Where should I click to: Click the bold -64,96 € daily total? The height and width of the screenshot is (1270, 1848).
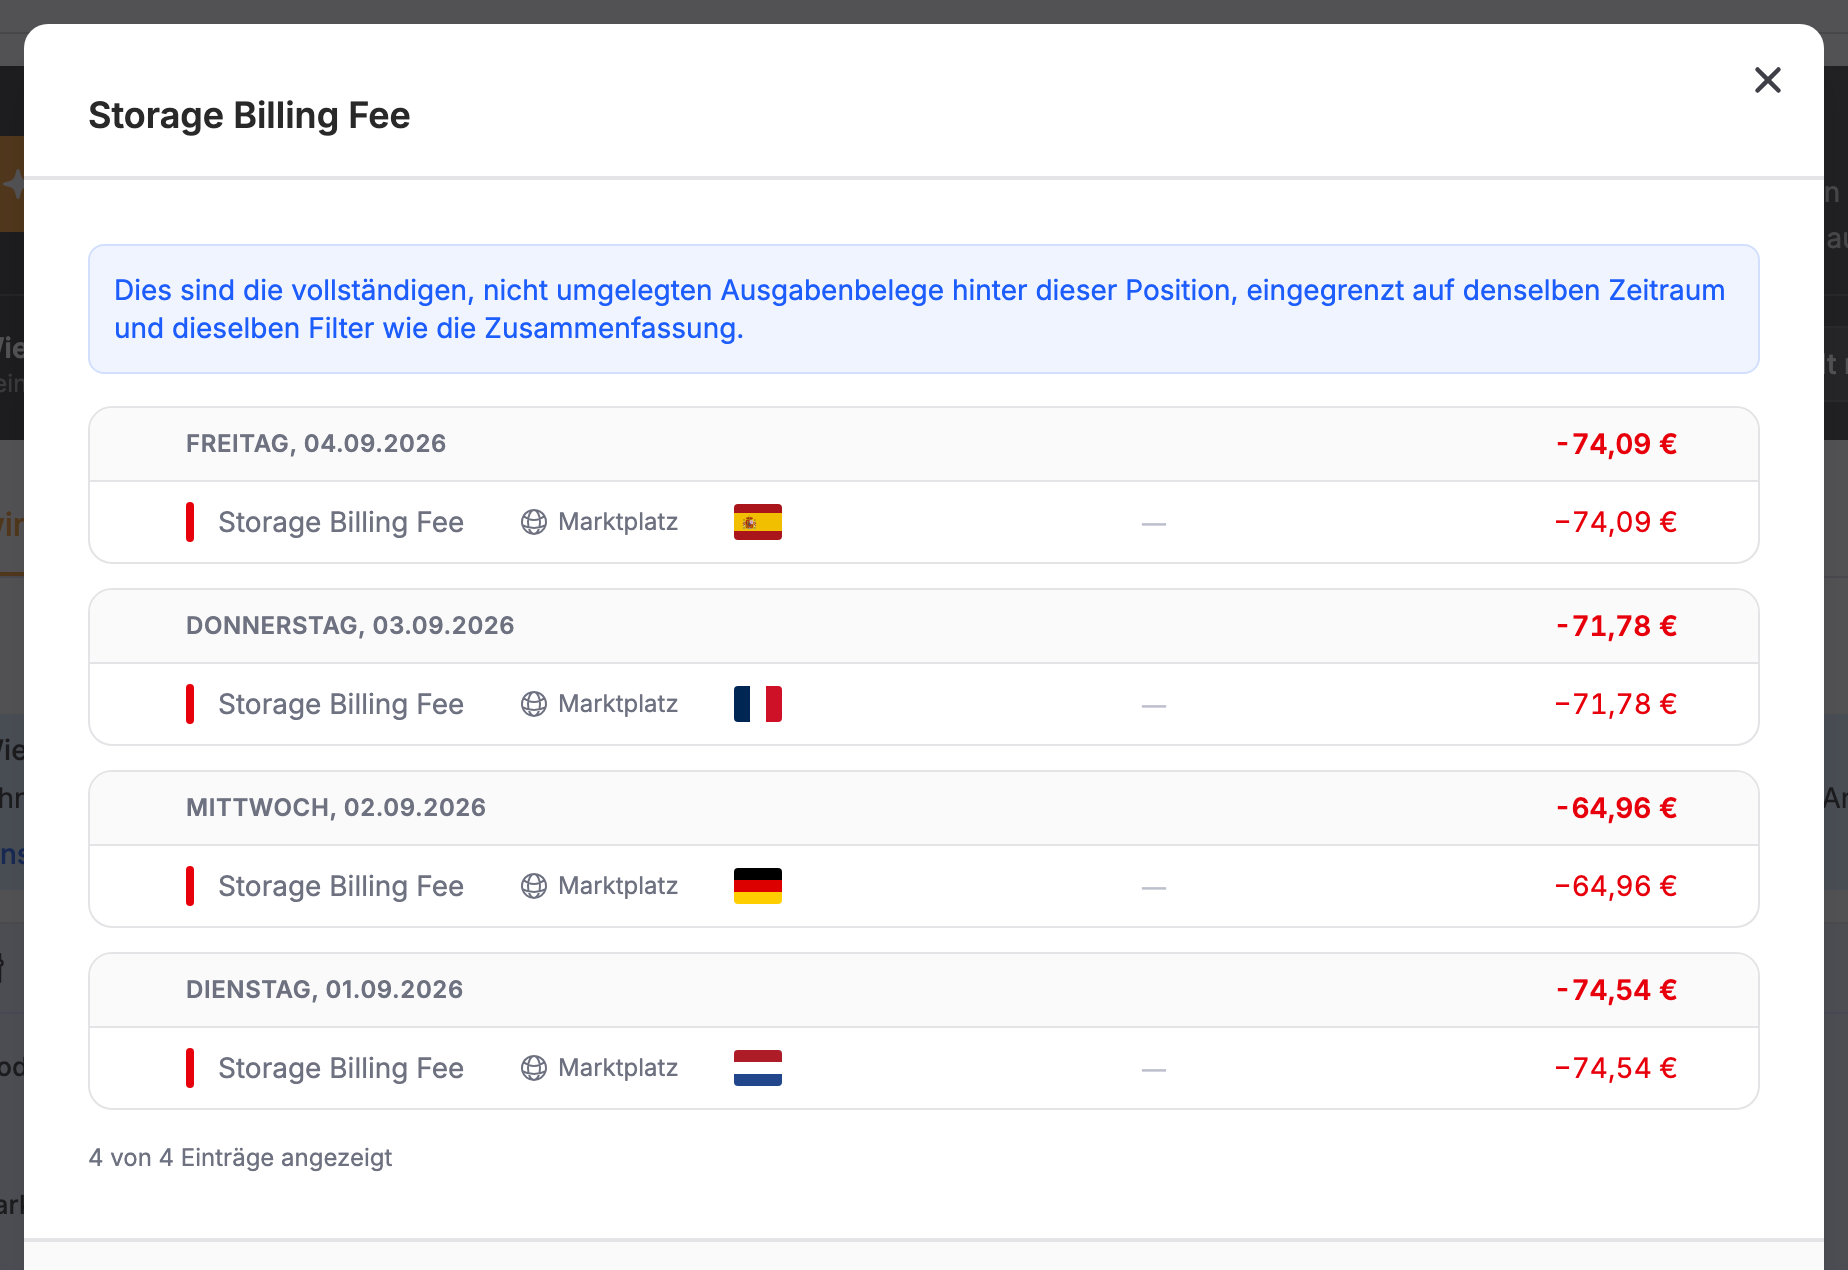1616,808
